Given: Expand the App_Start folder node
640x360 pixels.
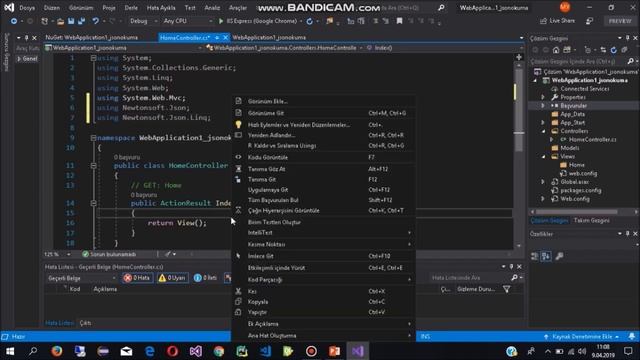Looking at the screenshot, I should 543,122.
